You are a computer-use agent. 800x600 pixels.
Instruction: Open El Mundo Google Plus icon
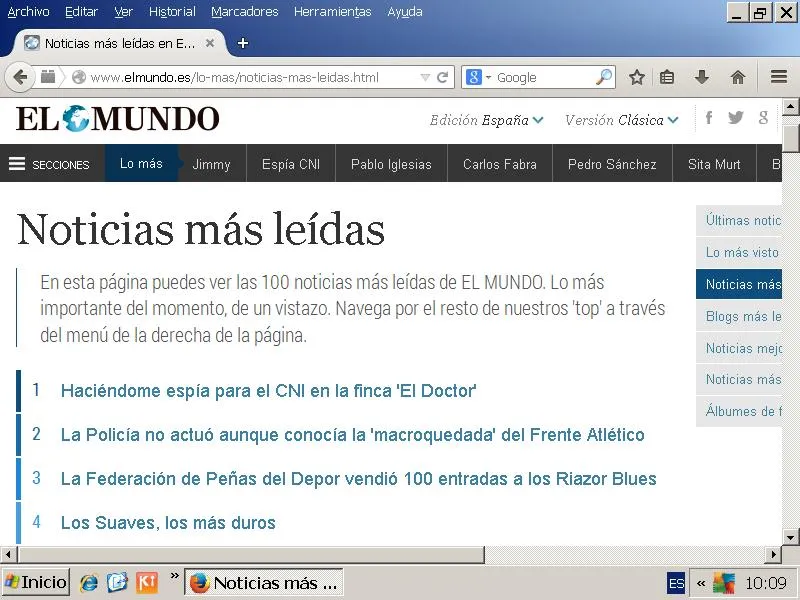(763, 118)
